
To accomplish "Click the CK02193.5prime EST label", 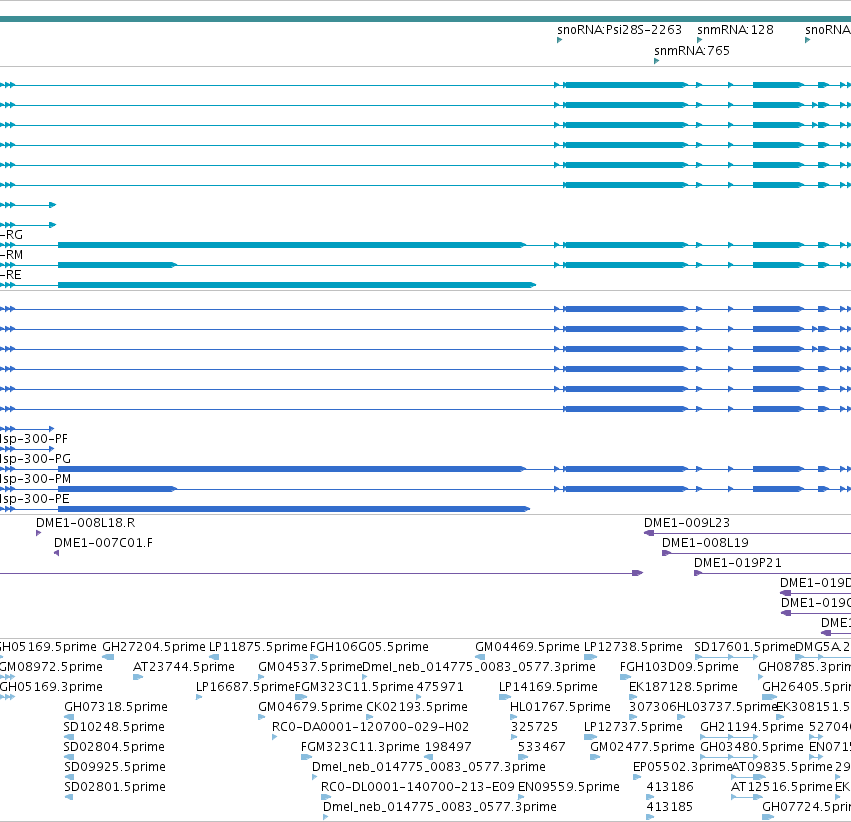I will pyautogui.click(x=417, y=707).
